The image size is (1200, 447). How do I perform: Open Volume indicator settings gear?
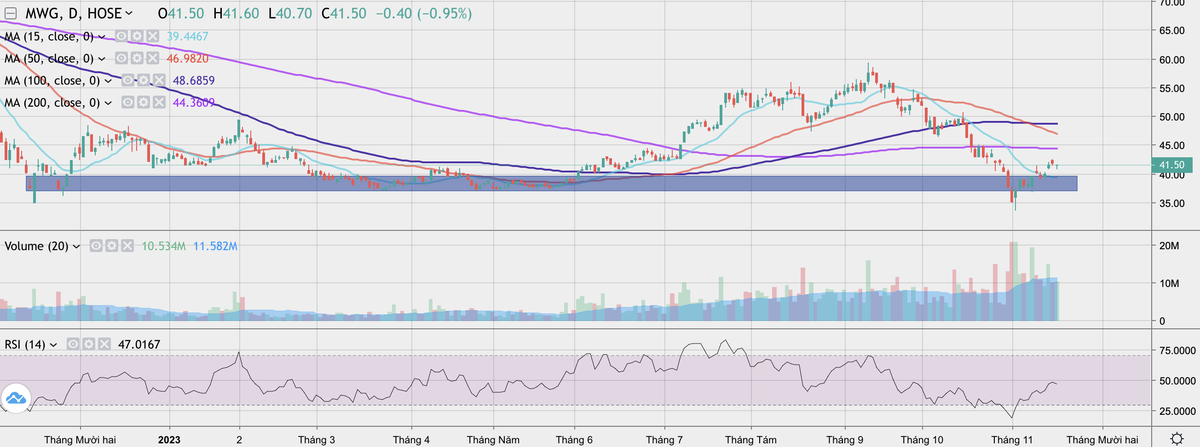[111, 245]
